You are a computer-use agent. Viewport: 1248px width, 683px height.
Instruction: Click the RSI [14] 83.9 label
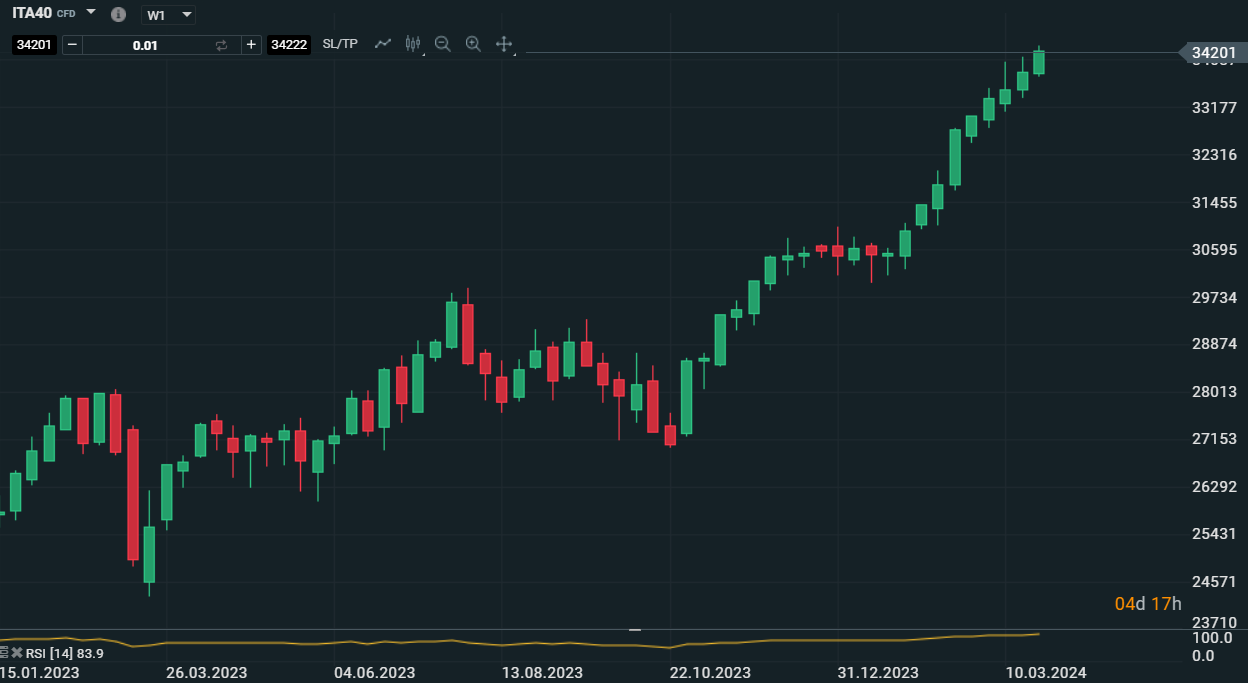(x=65, y=654)
